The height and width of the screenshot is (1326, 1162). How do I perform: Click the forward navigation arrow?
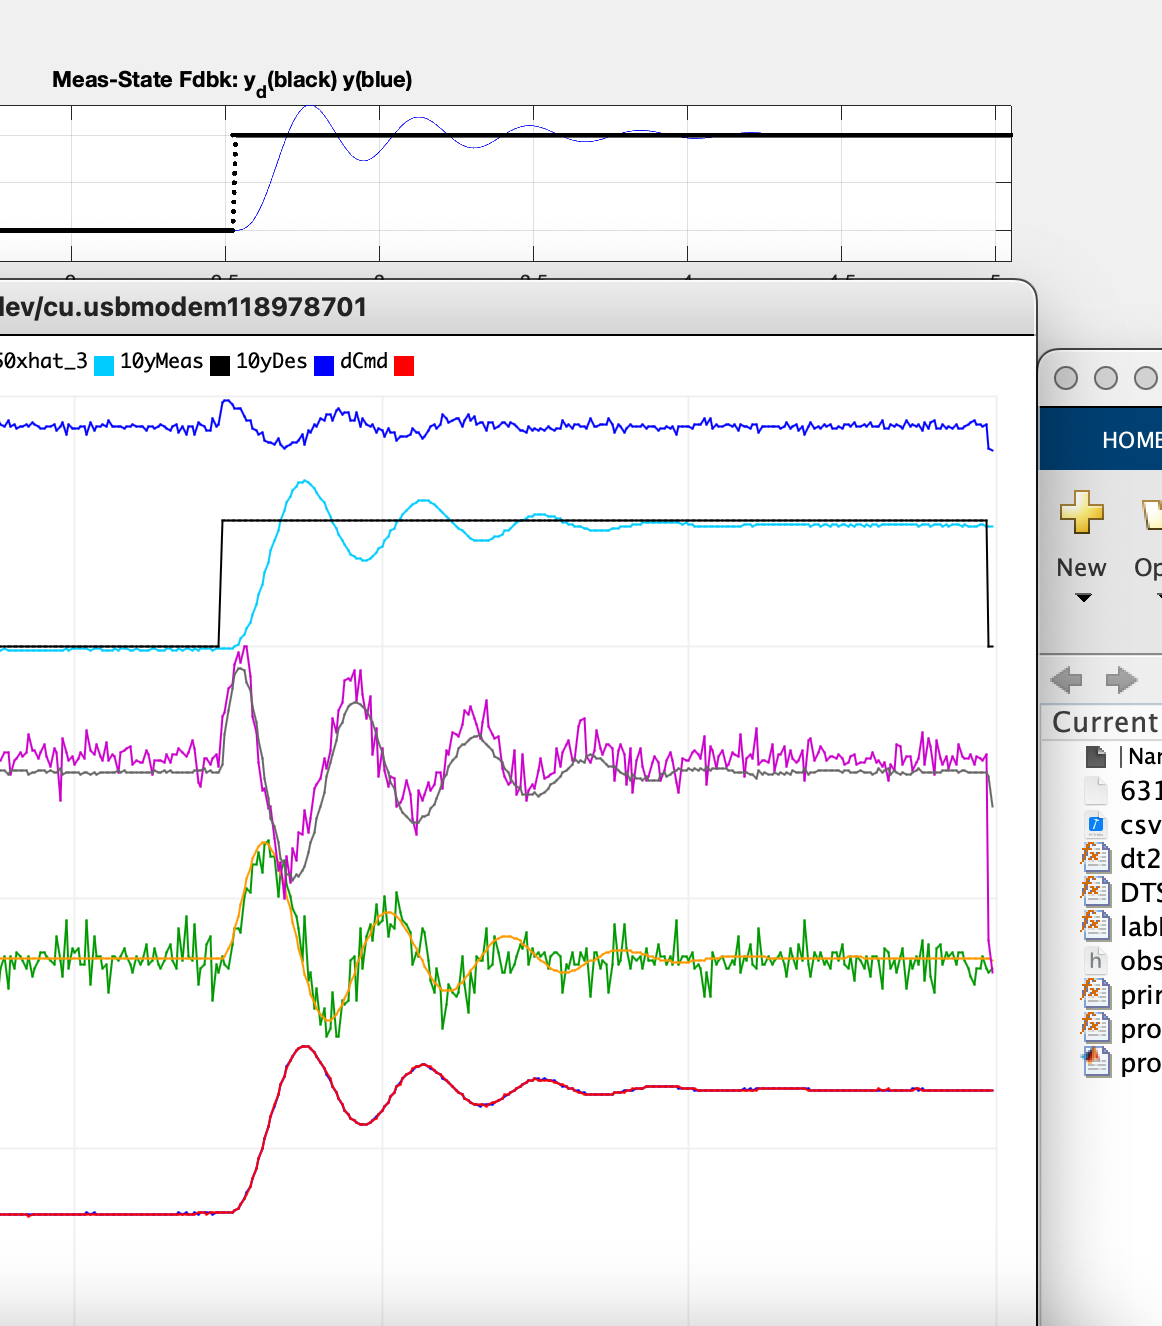click(1121, 681)
